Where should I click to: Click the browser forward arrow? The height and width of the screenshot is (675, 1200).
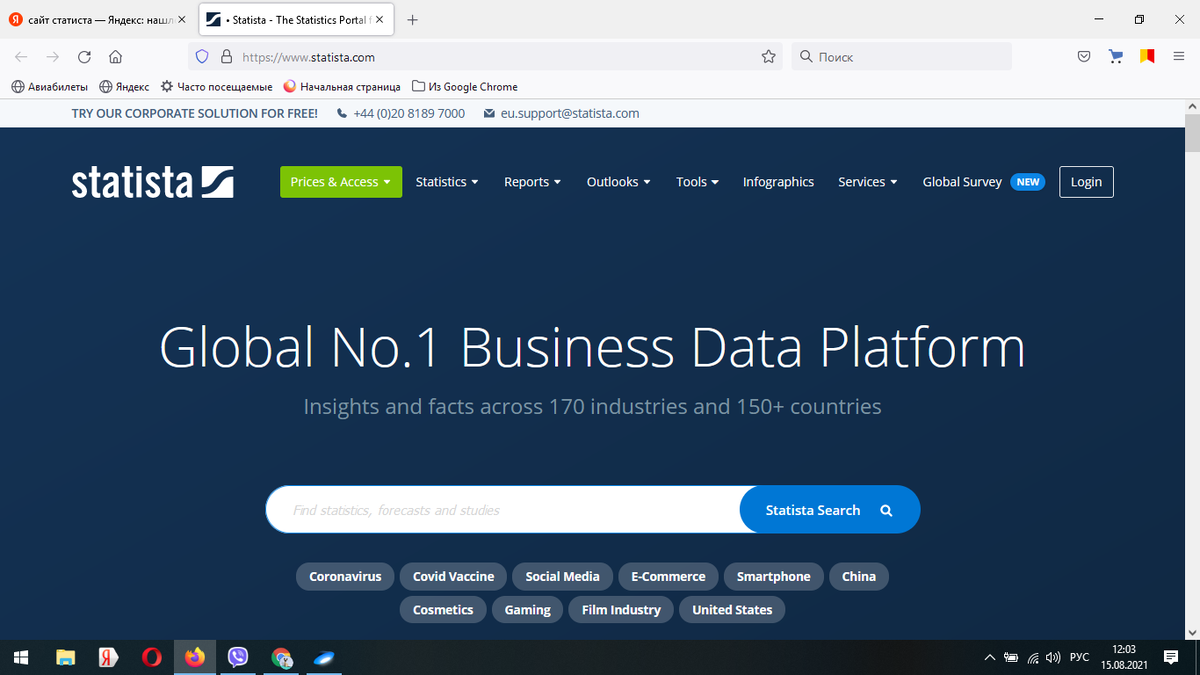click(x=53, y=57)
